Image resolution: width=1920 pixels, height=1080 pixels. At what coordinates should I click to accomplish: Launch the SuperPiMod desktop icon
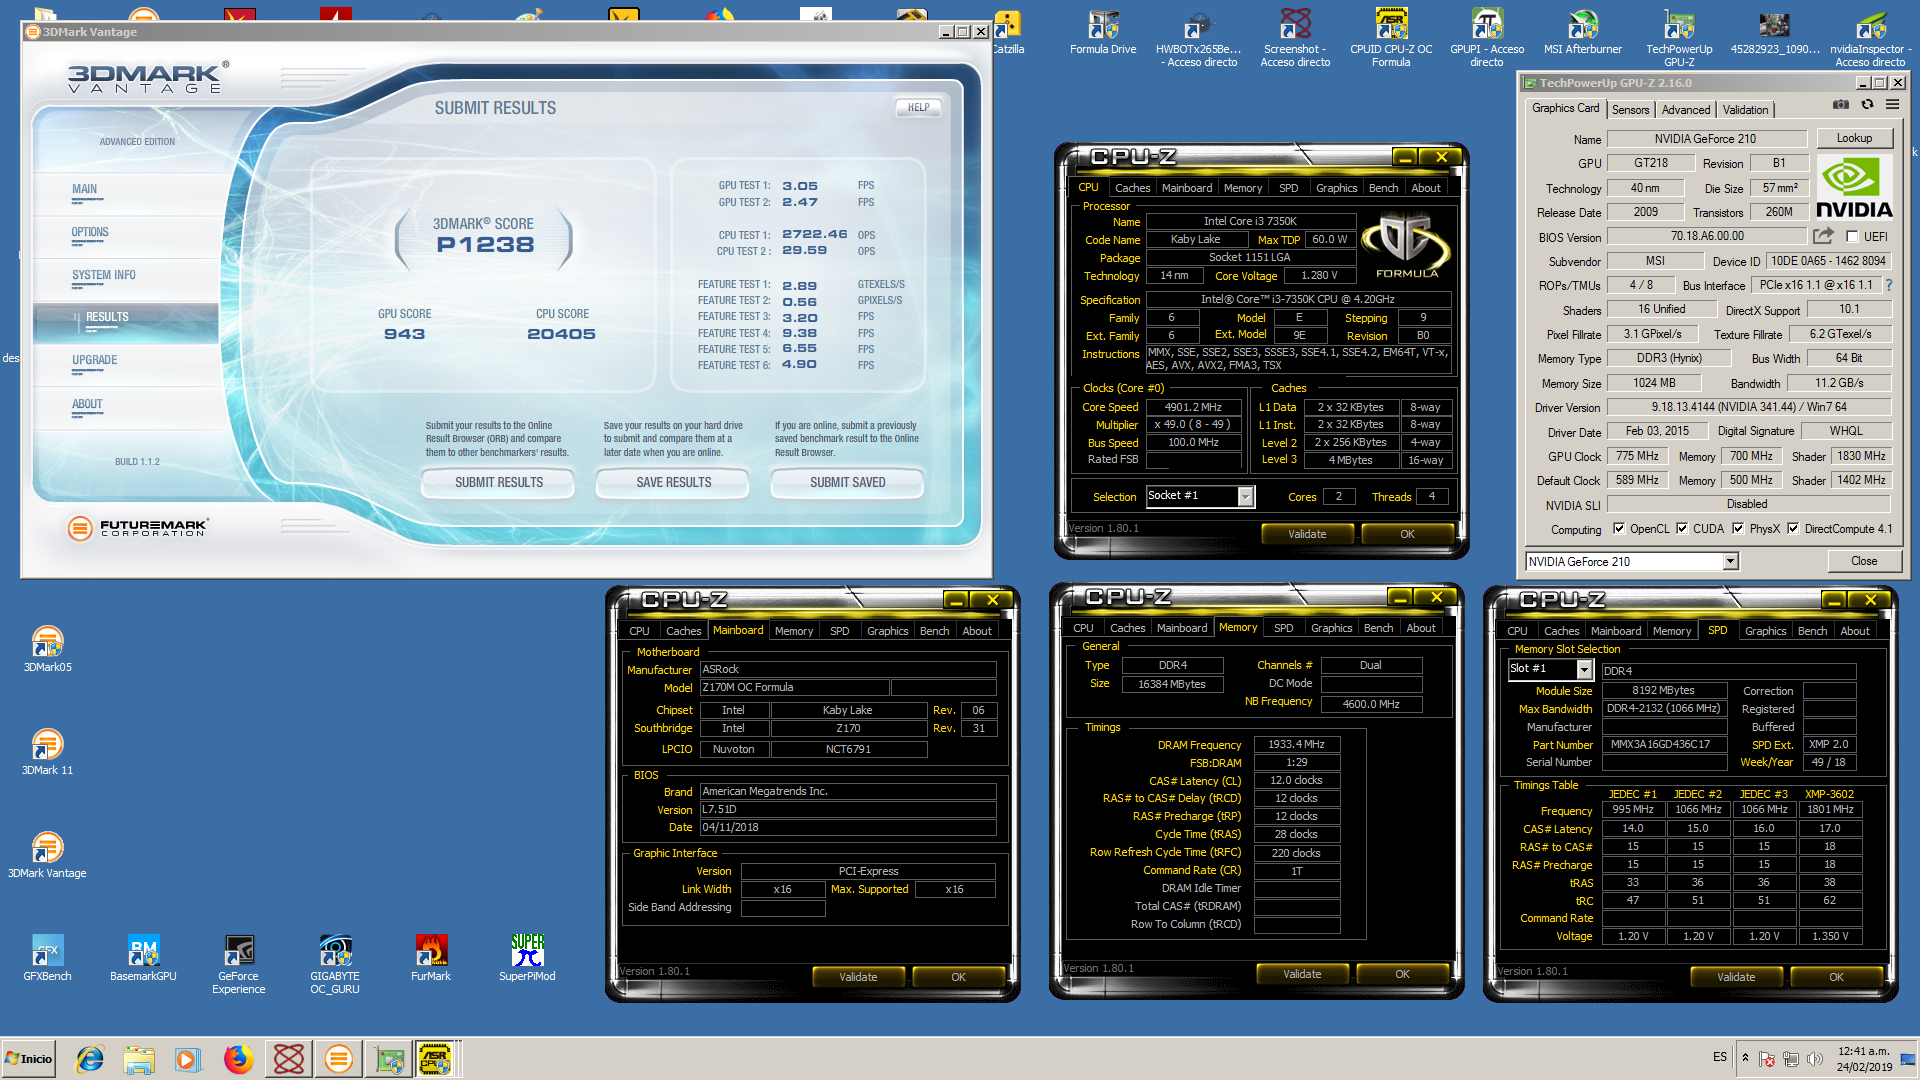[527, 957]
